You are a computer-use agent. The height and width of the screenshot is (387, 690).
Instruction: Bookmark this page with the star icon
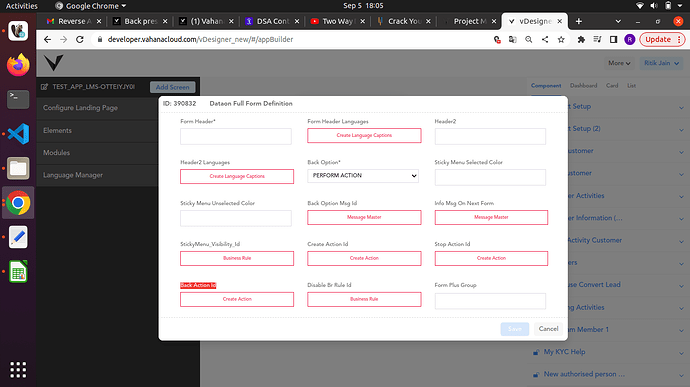click(561, 39)
